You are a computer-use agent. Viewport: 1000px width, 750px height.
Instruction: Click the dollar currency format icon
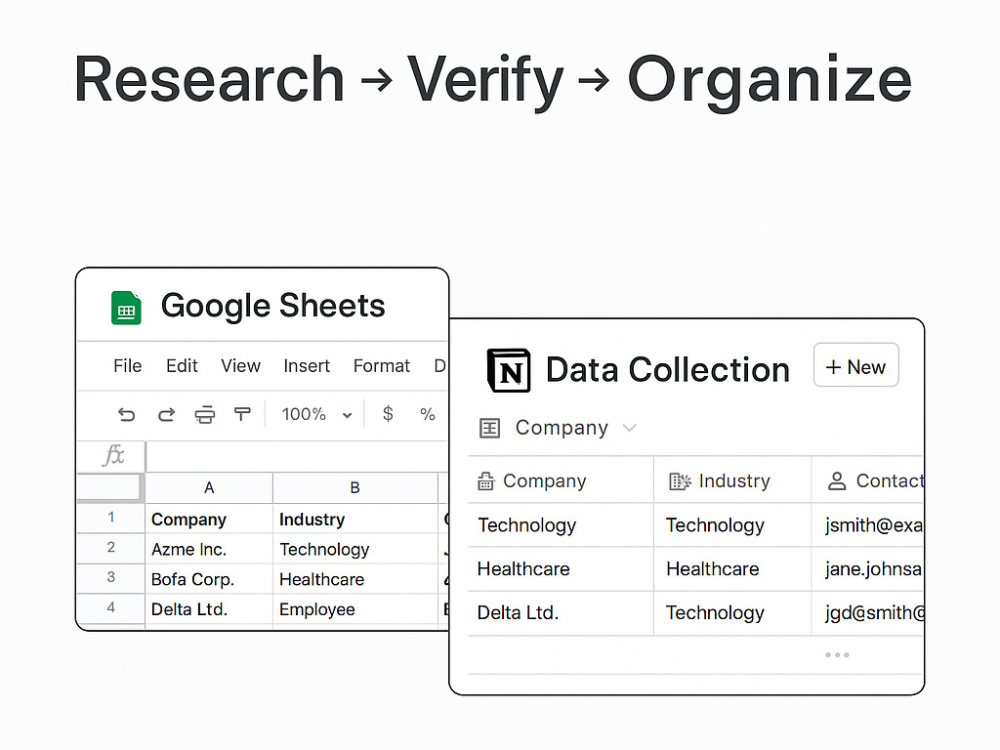pyautogui.click(x=388, y=414)
